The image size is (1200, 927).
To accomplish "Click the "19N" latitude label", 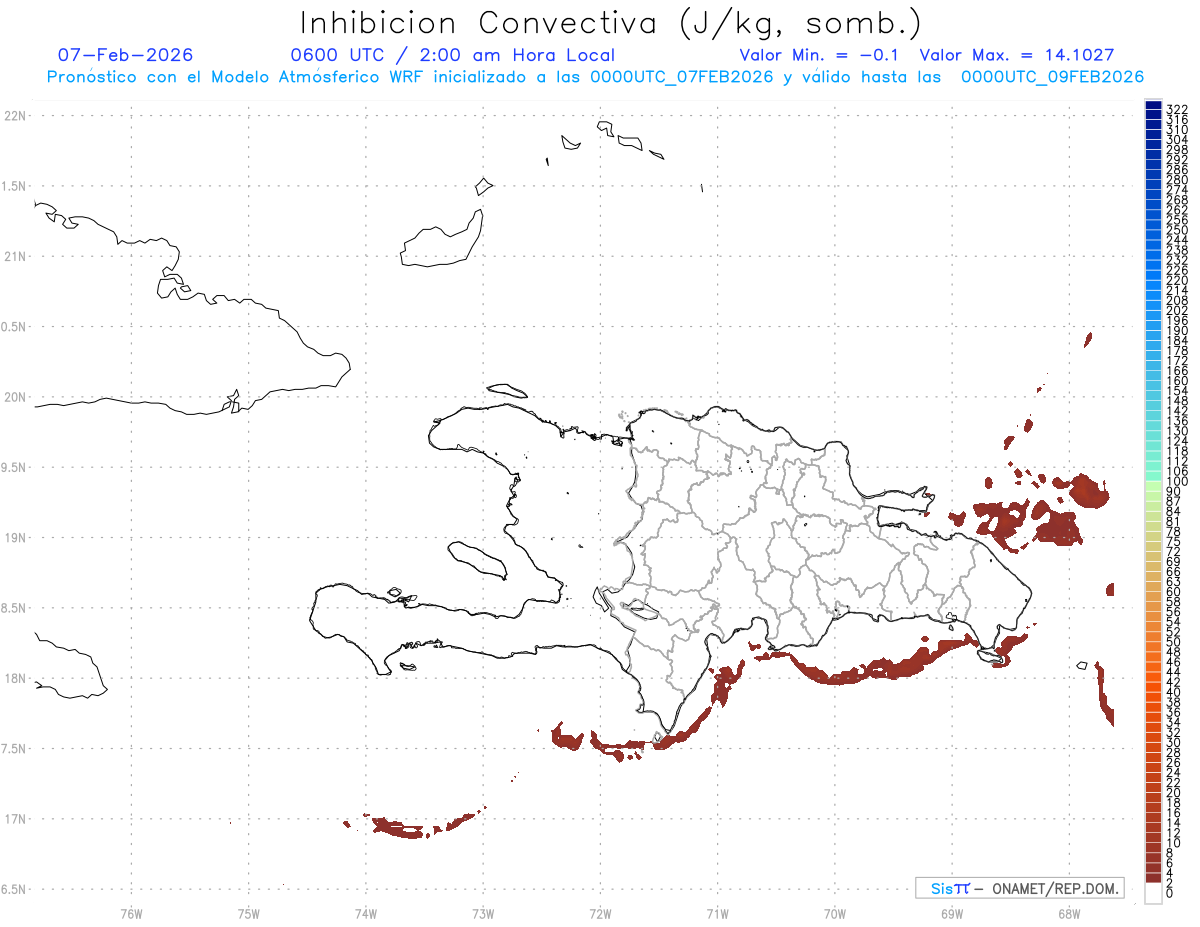I will [15, 538].
